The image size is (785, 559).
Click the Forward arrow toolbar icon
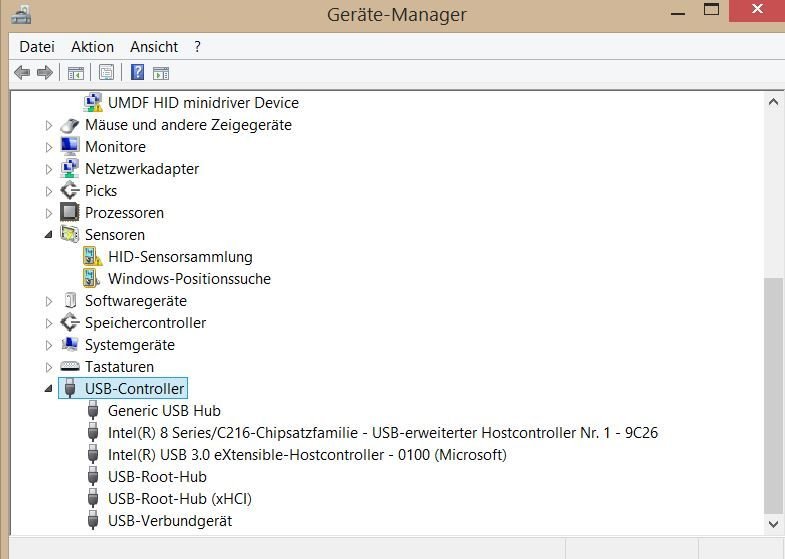point(45,73)
